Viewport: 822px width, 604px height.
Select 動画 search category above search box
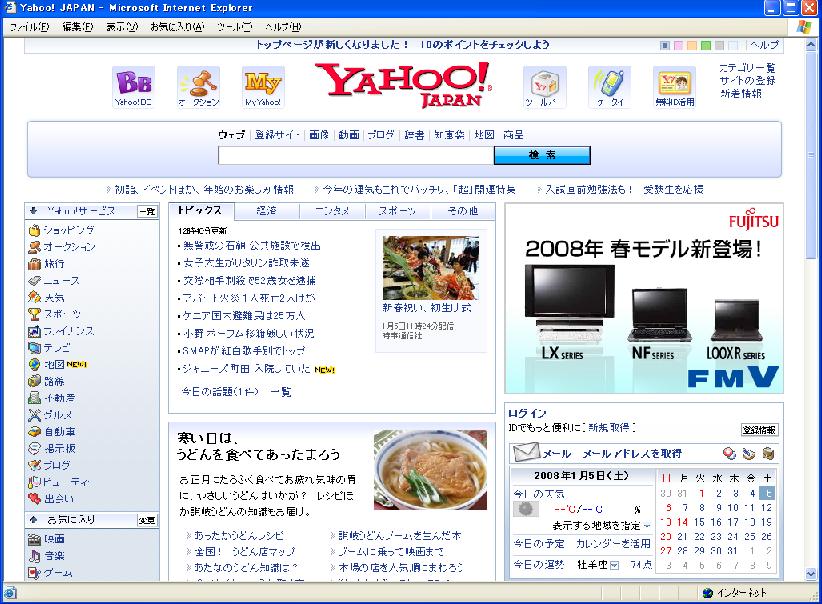(349, 135)
